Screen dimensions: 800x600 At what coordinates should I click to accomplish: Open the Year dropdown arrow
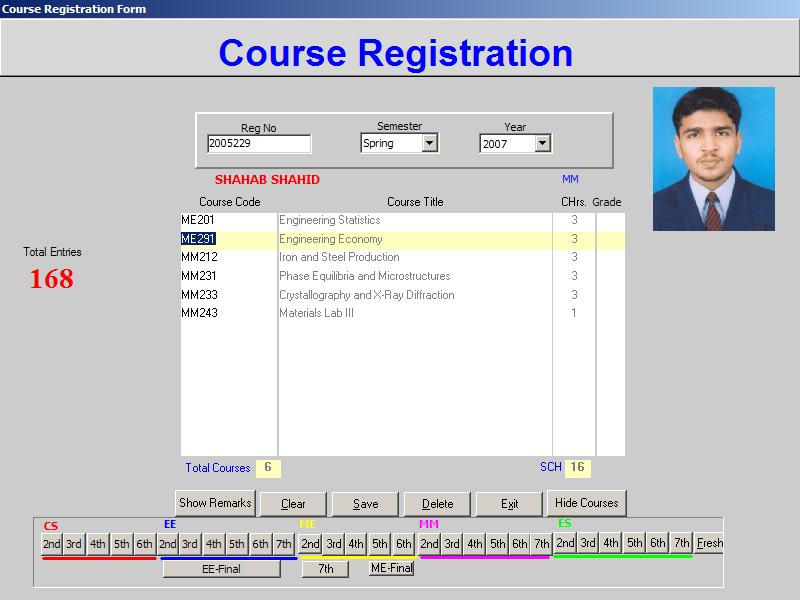coord(543,144)
